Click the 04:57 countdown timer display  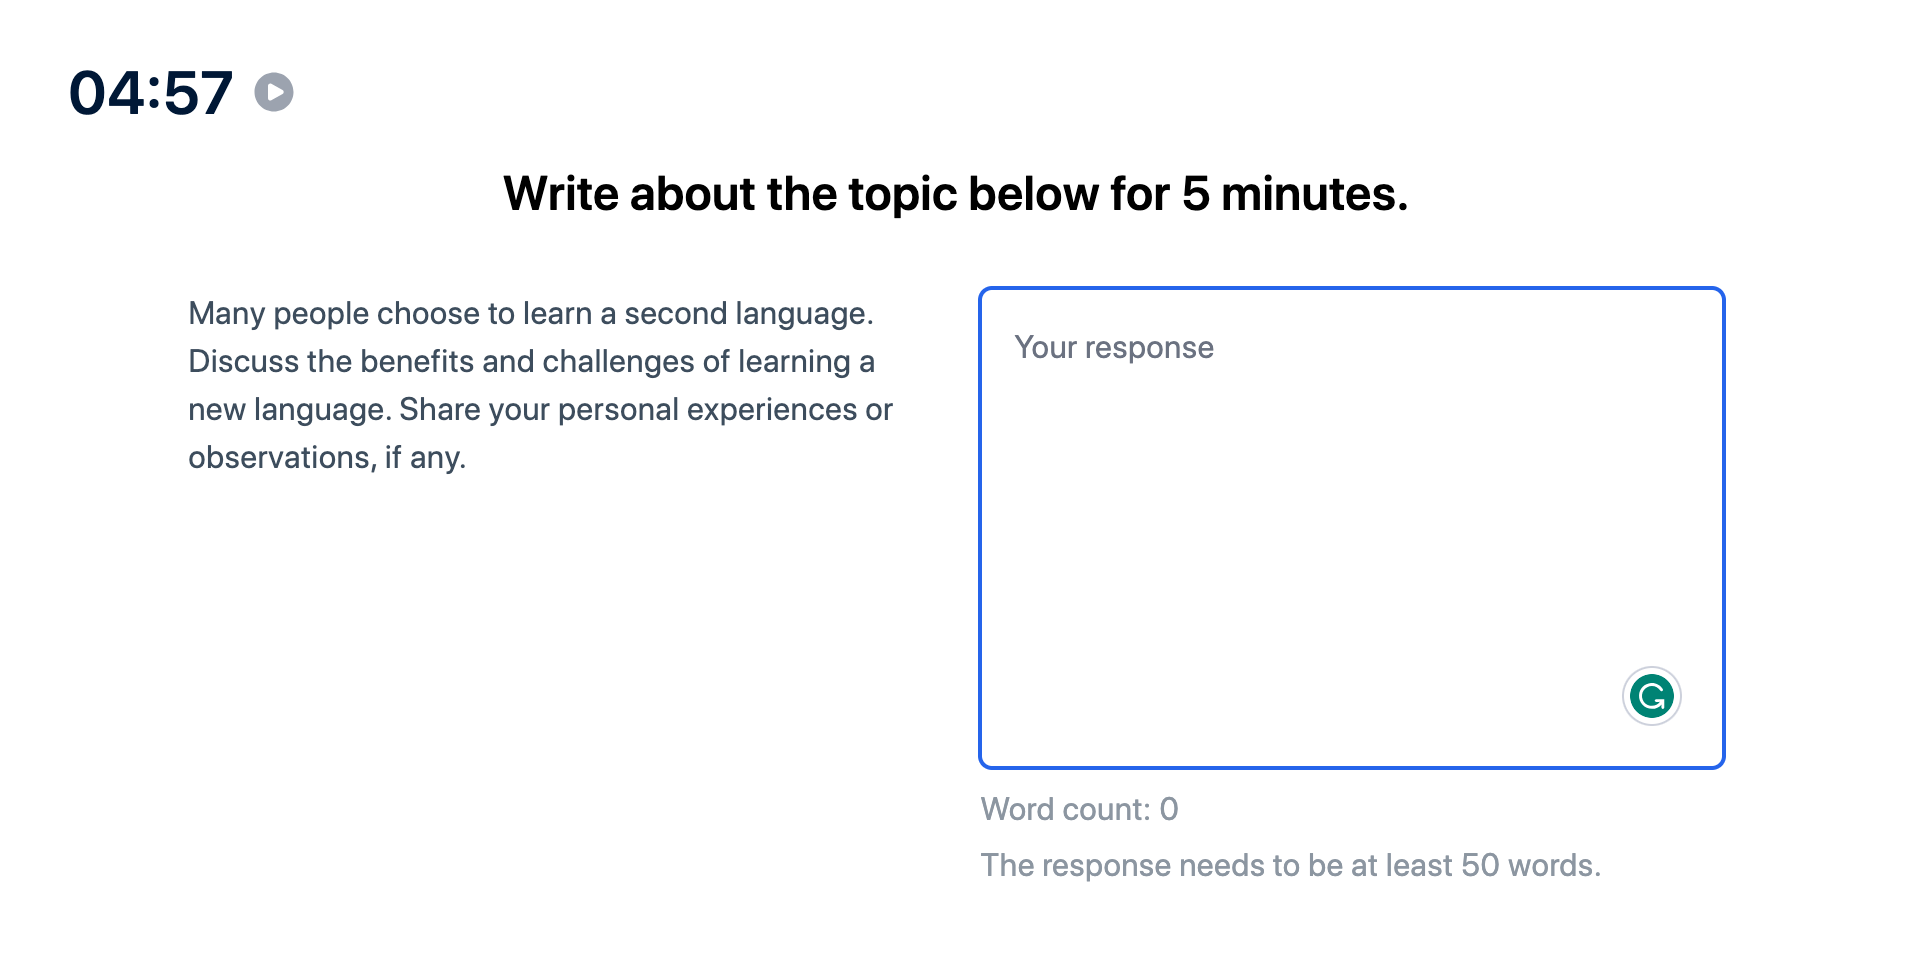coord(151,93)
